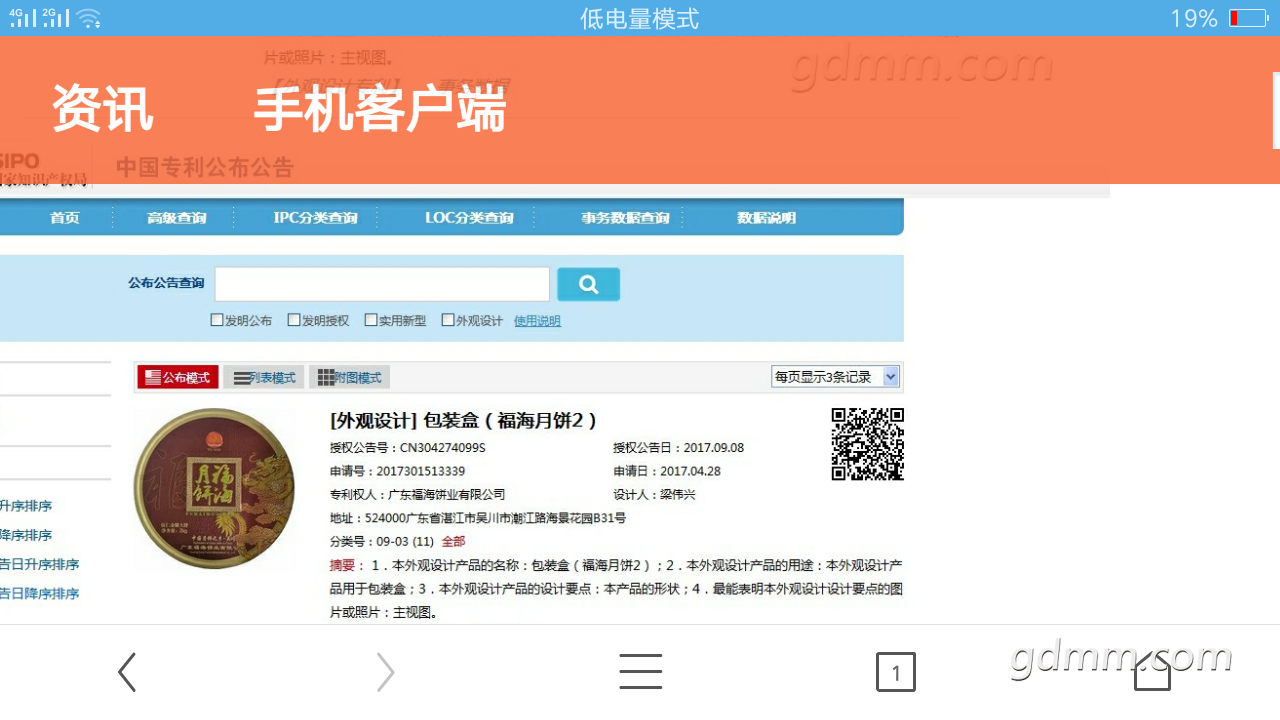
Task: Check the 发明授权 checkbox
Action: [x=294, y=320]
